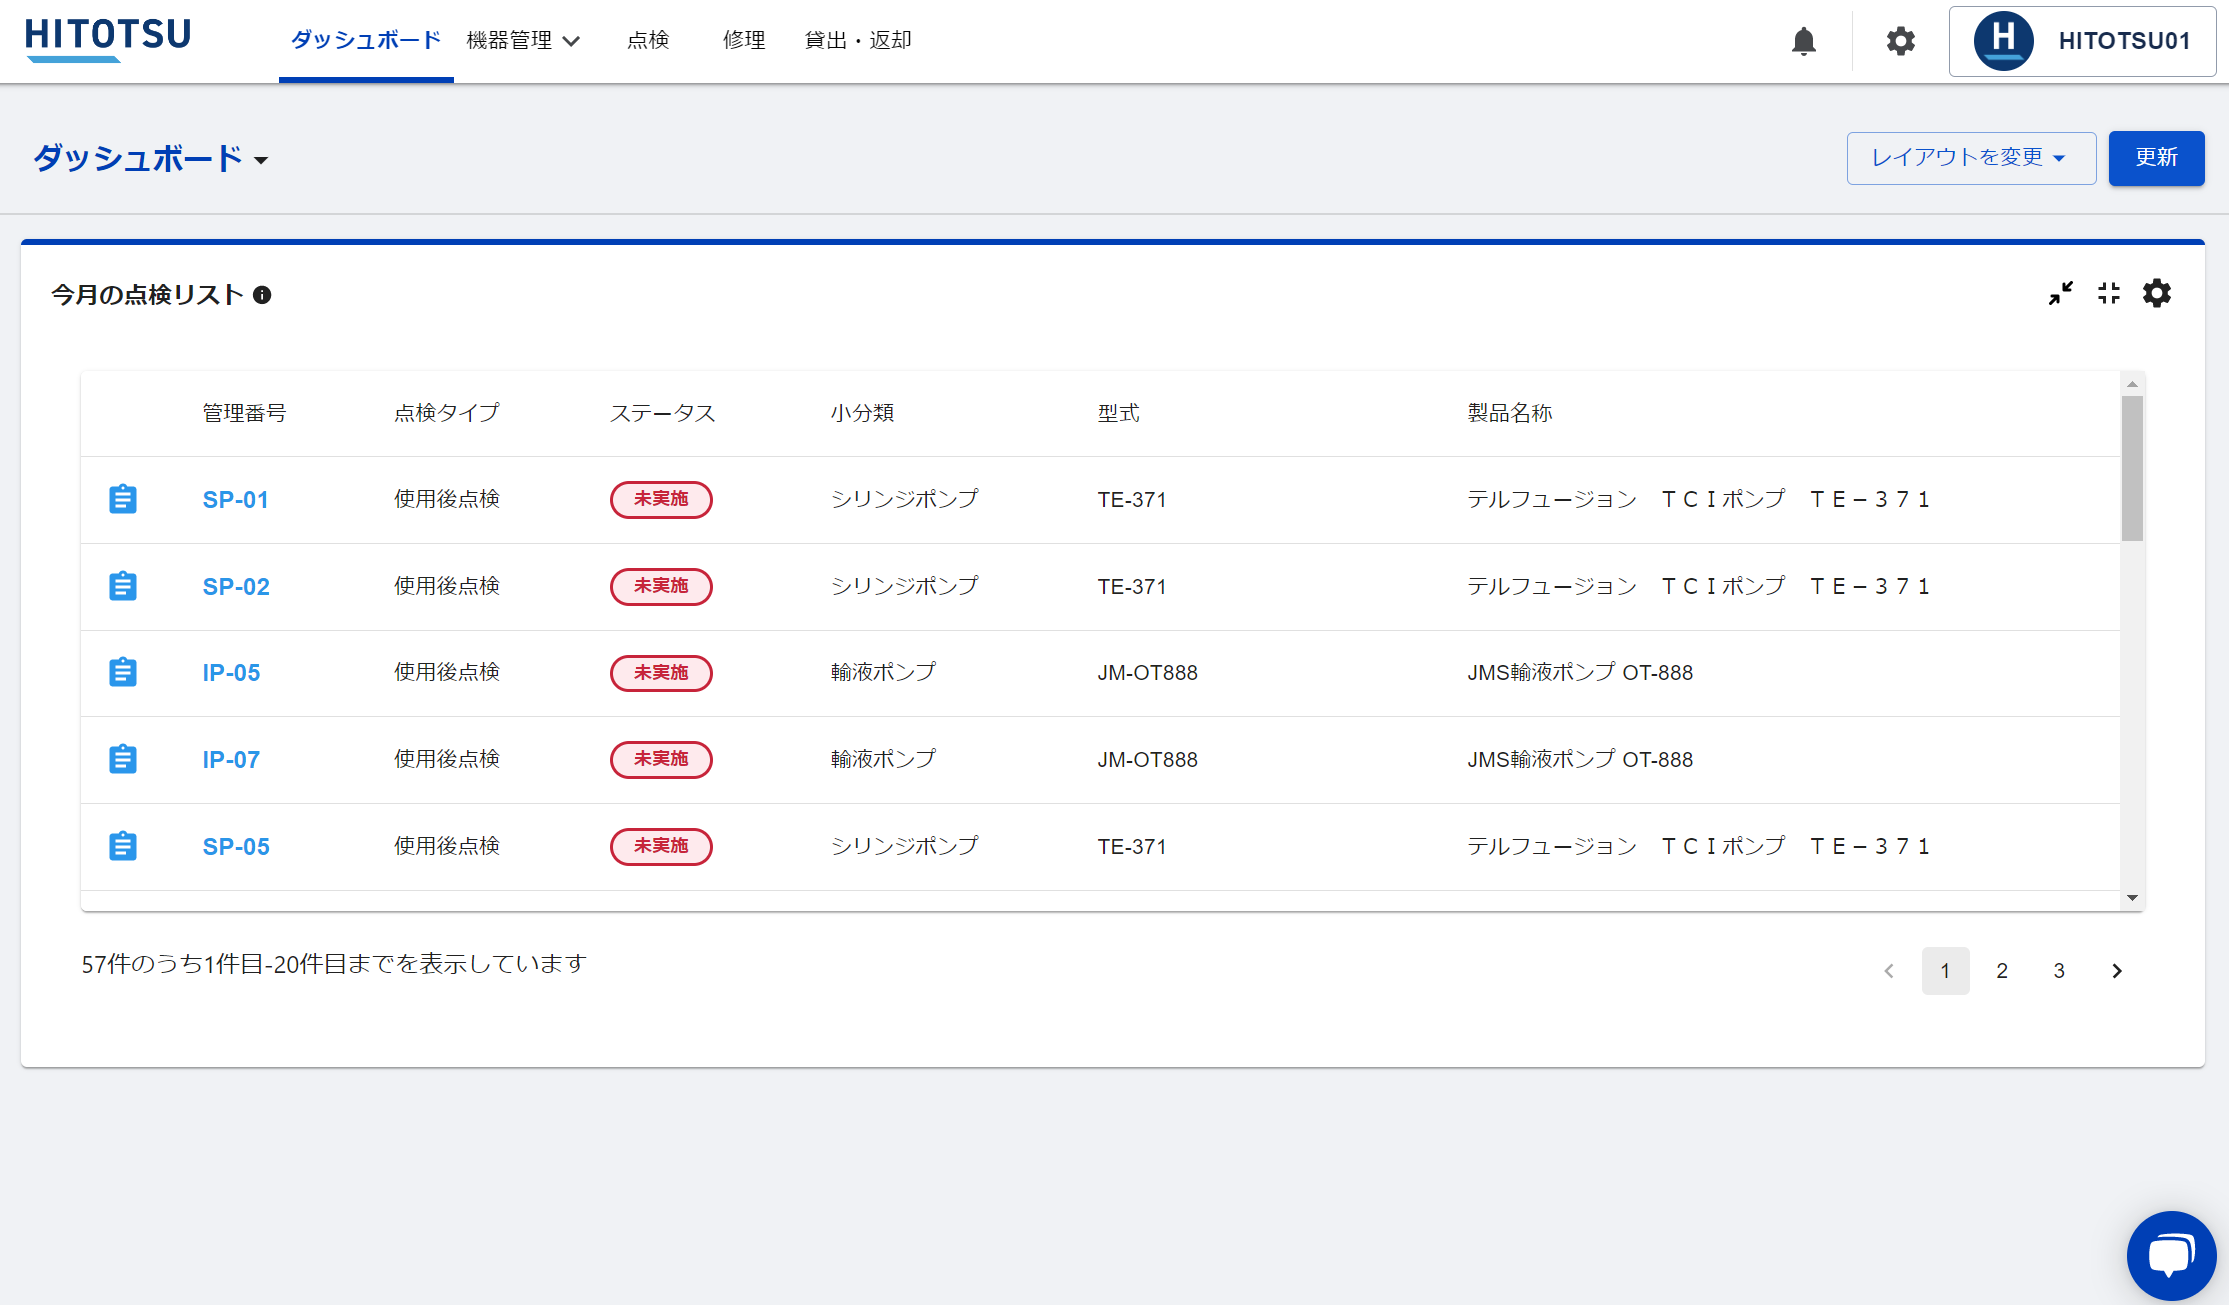Screen dimensions: 2229x1305
Task: Click the fullscreen-exit icon on the widget
Action: point(2109,293)
